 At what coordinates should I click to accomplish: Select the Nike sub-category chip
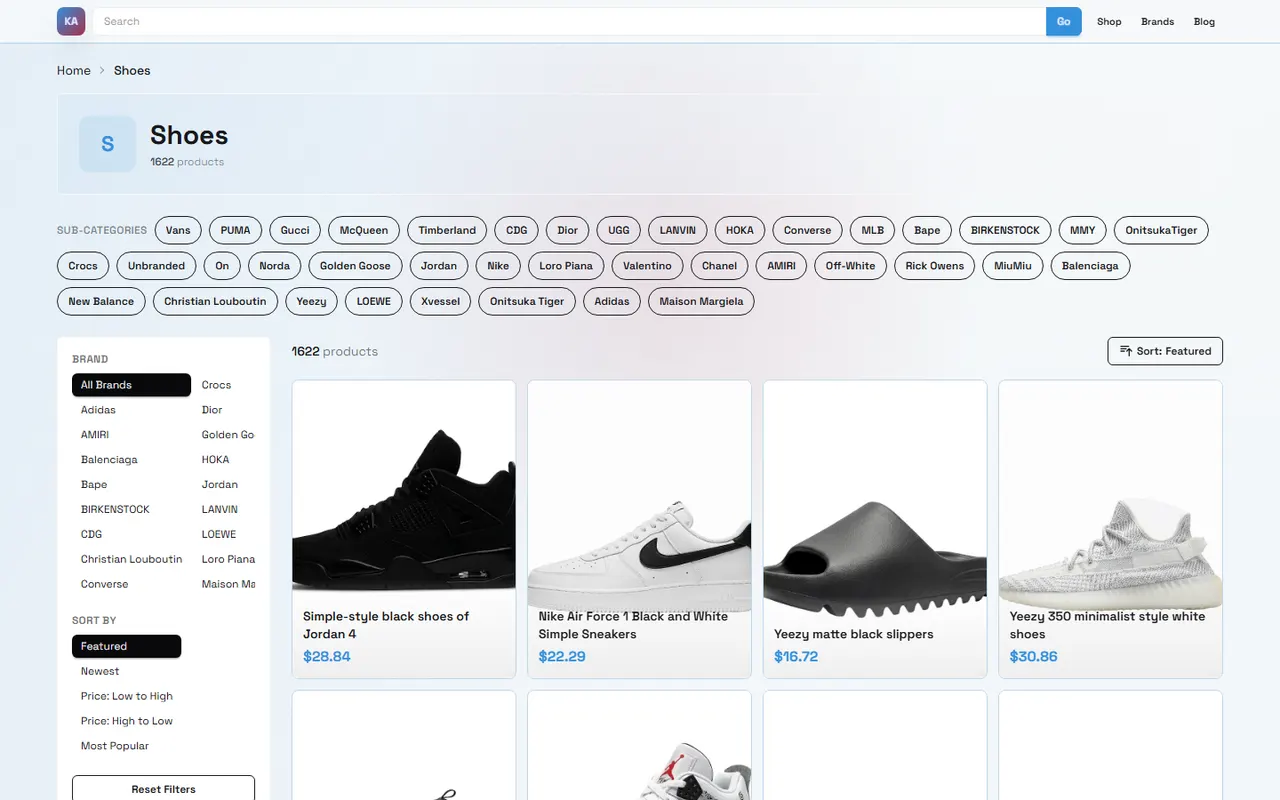[x=498, y=266]
